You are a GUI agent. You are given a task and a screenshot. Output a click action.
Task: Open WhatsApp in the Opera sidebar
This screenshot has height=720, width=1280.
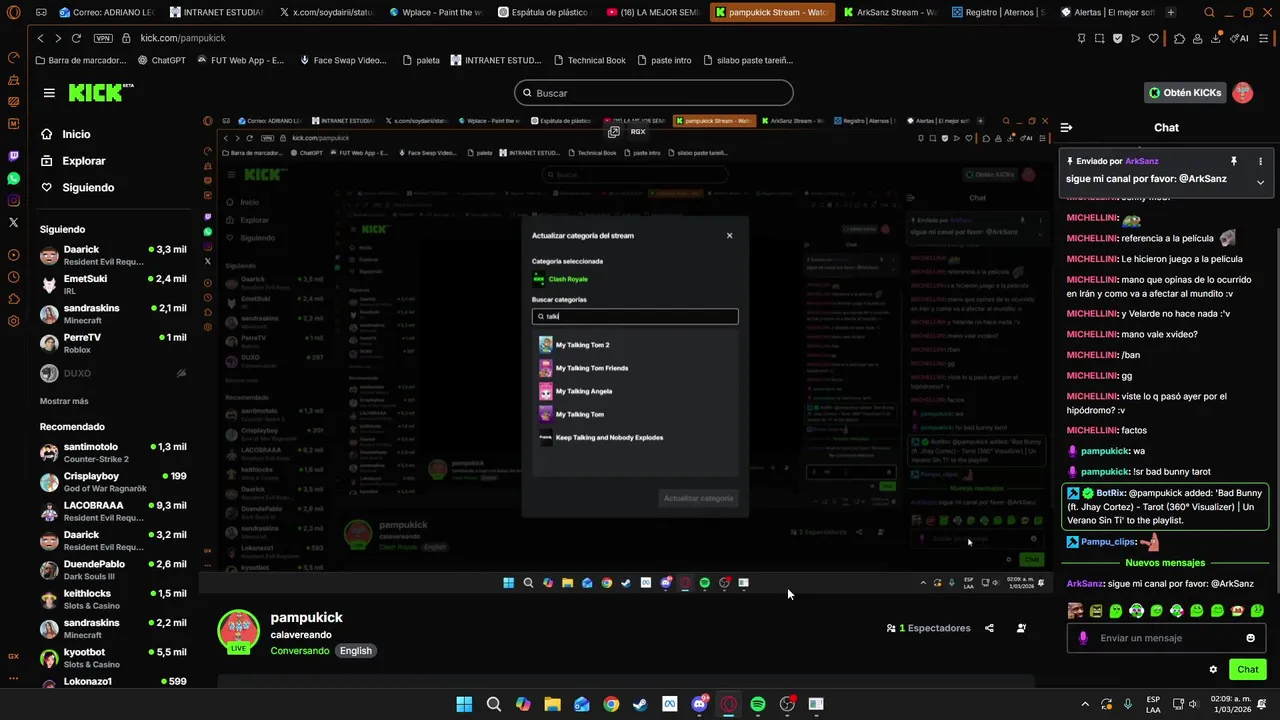[x=13, y=178]
